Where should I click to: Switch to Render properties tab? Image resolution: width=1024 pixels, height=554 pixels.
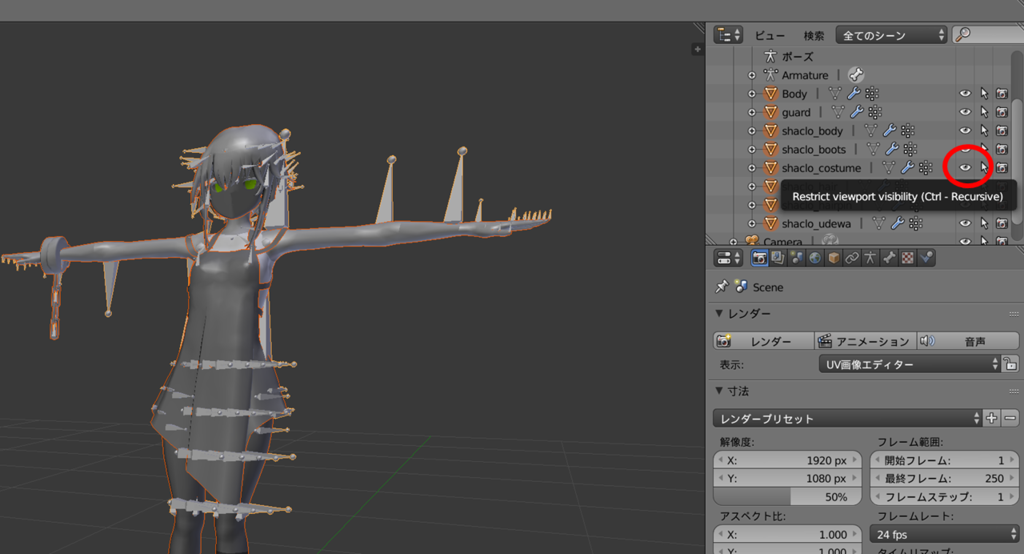(759, 258)
